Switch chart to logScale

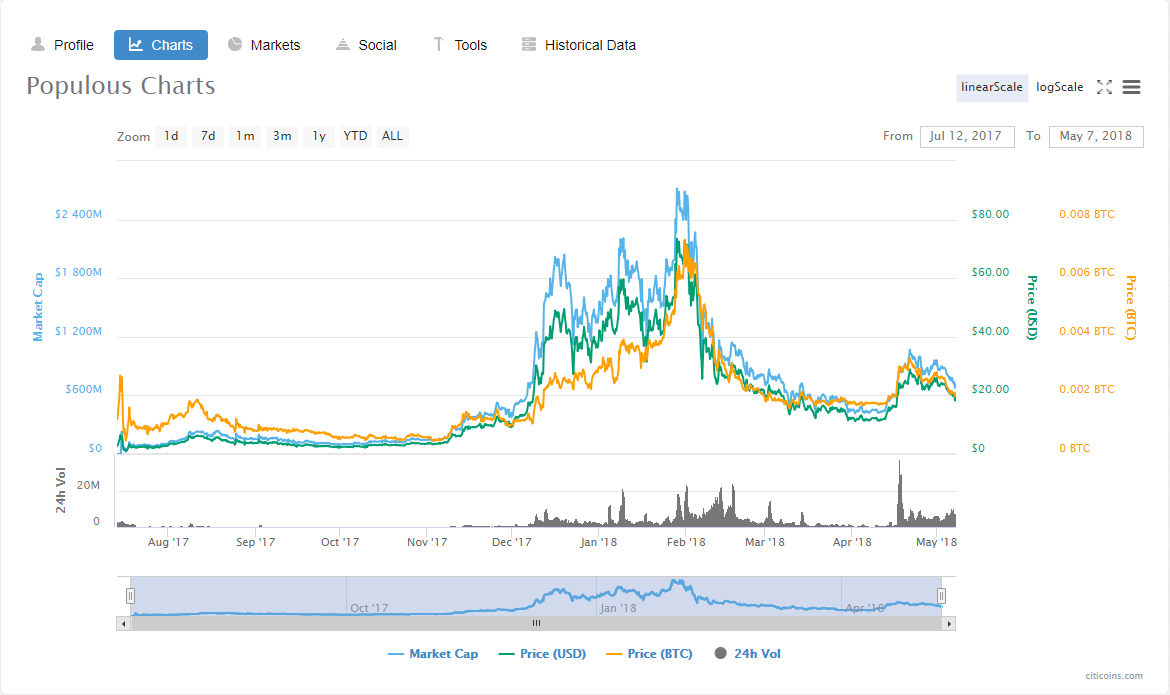coord(1060,87)
